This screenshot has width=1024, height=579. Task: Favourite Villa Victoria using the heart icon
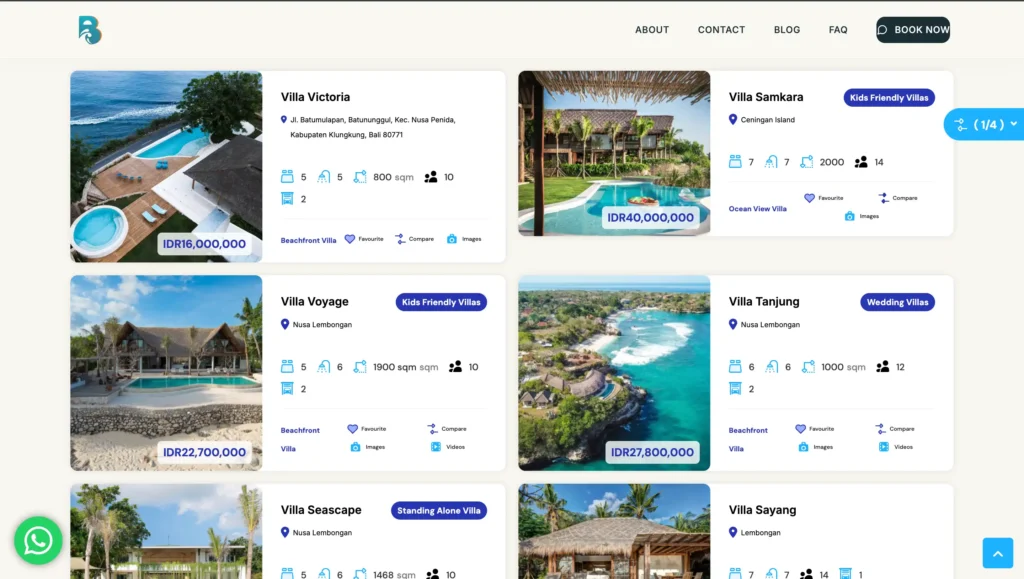[x=350, y=239]
